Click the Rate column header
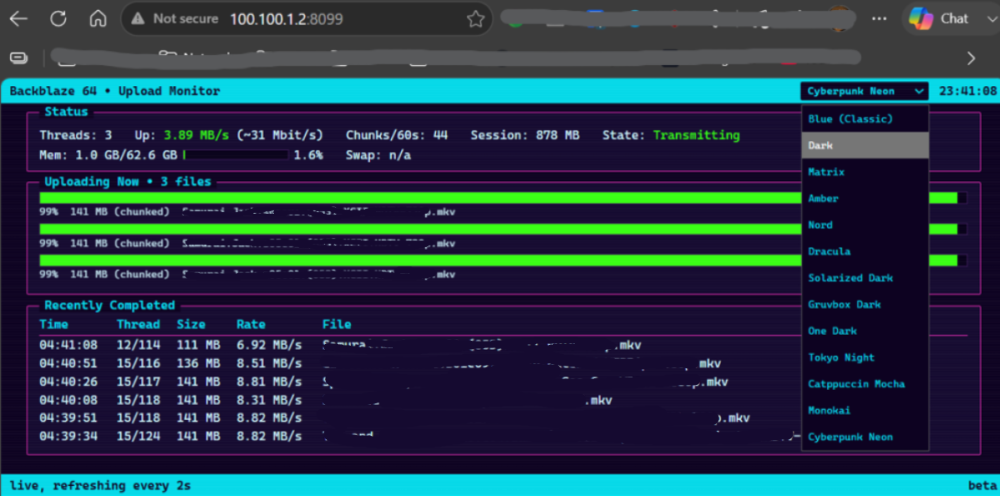The image size is (1000, 496). [x=251, y=325]
